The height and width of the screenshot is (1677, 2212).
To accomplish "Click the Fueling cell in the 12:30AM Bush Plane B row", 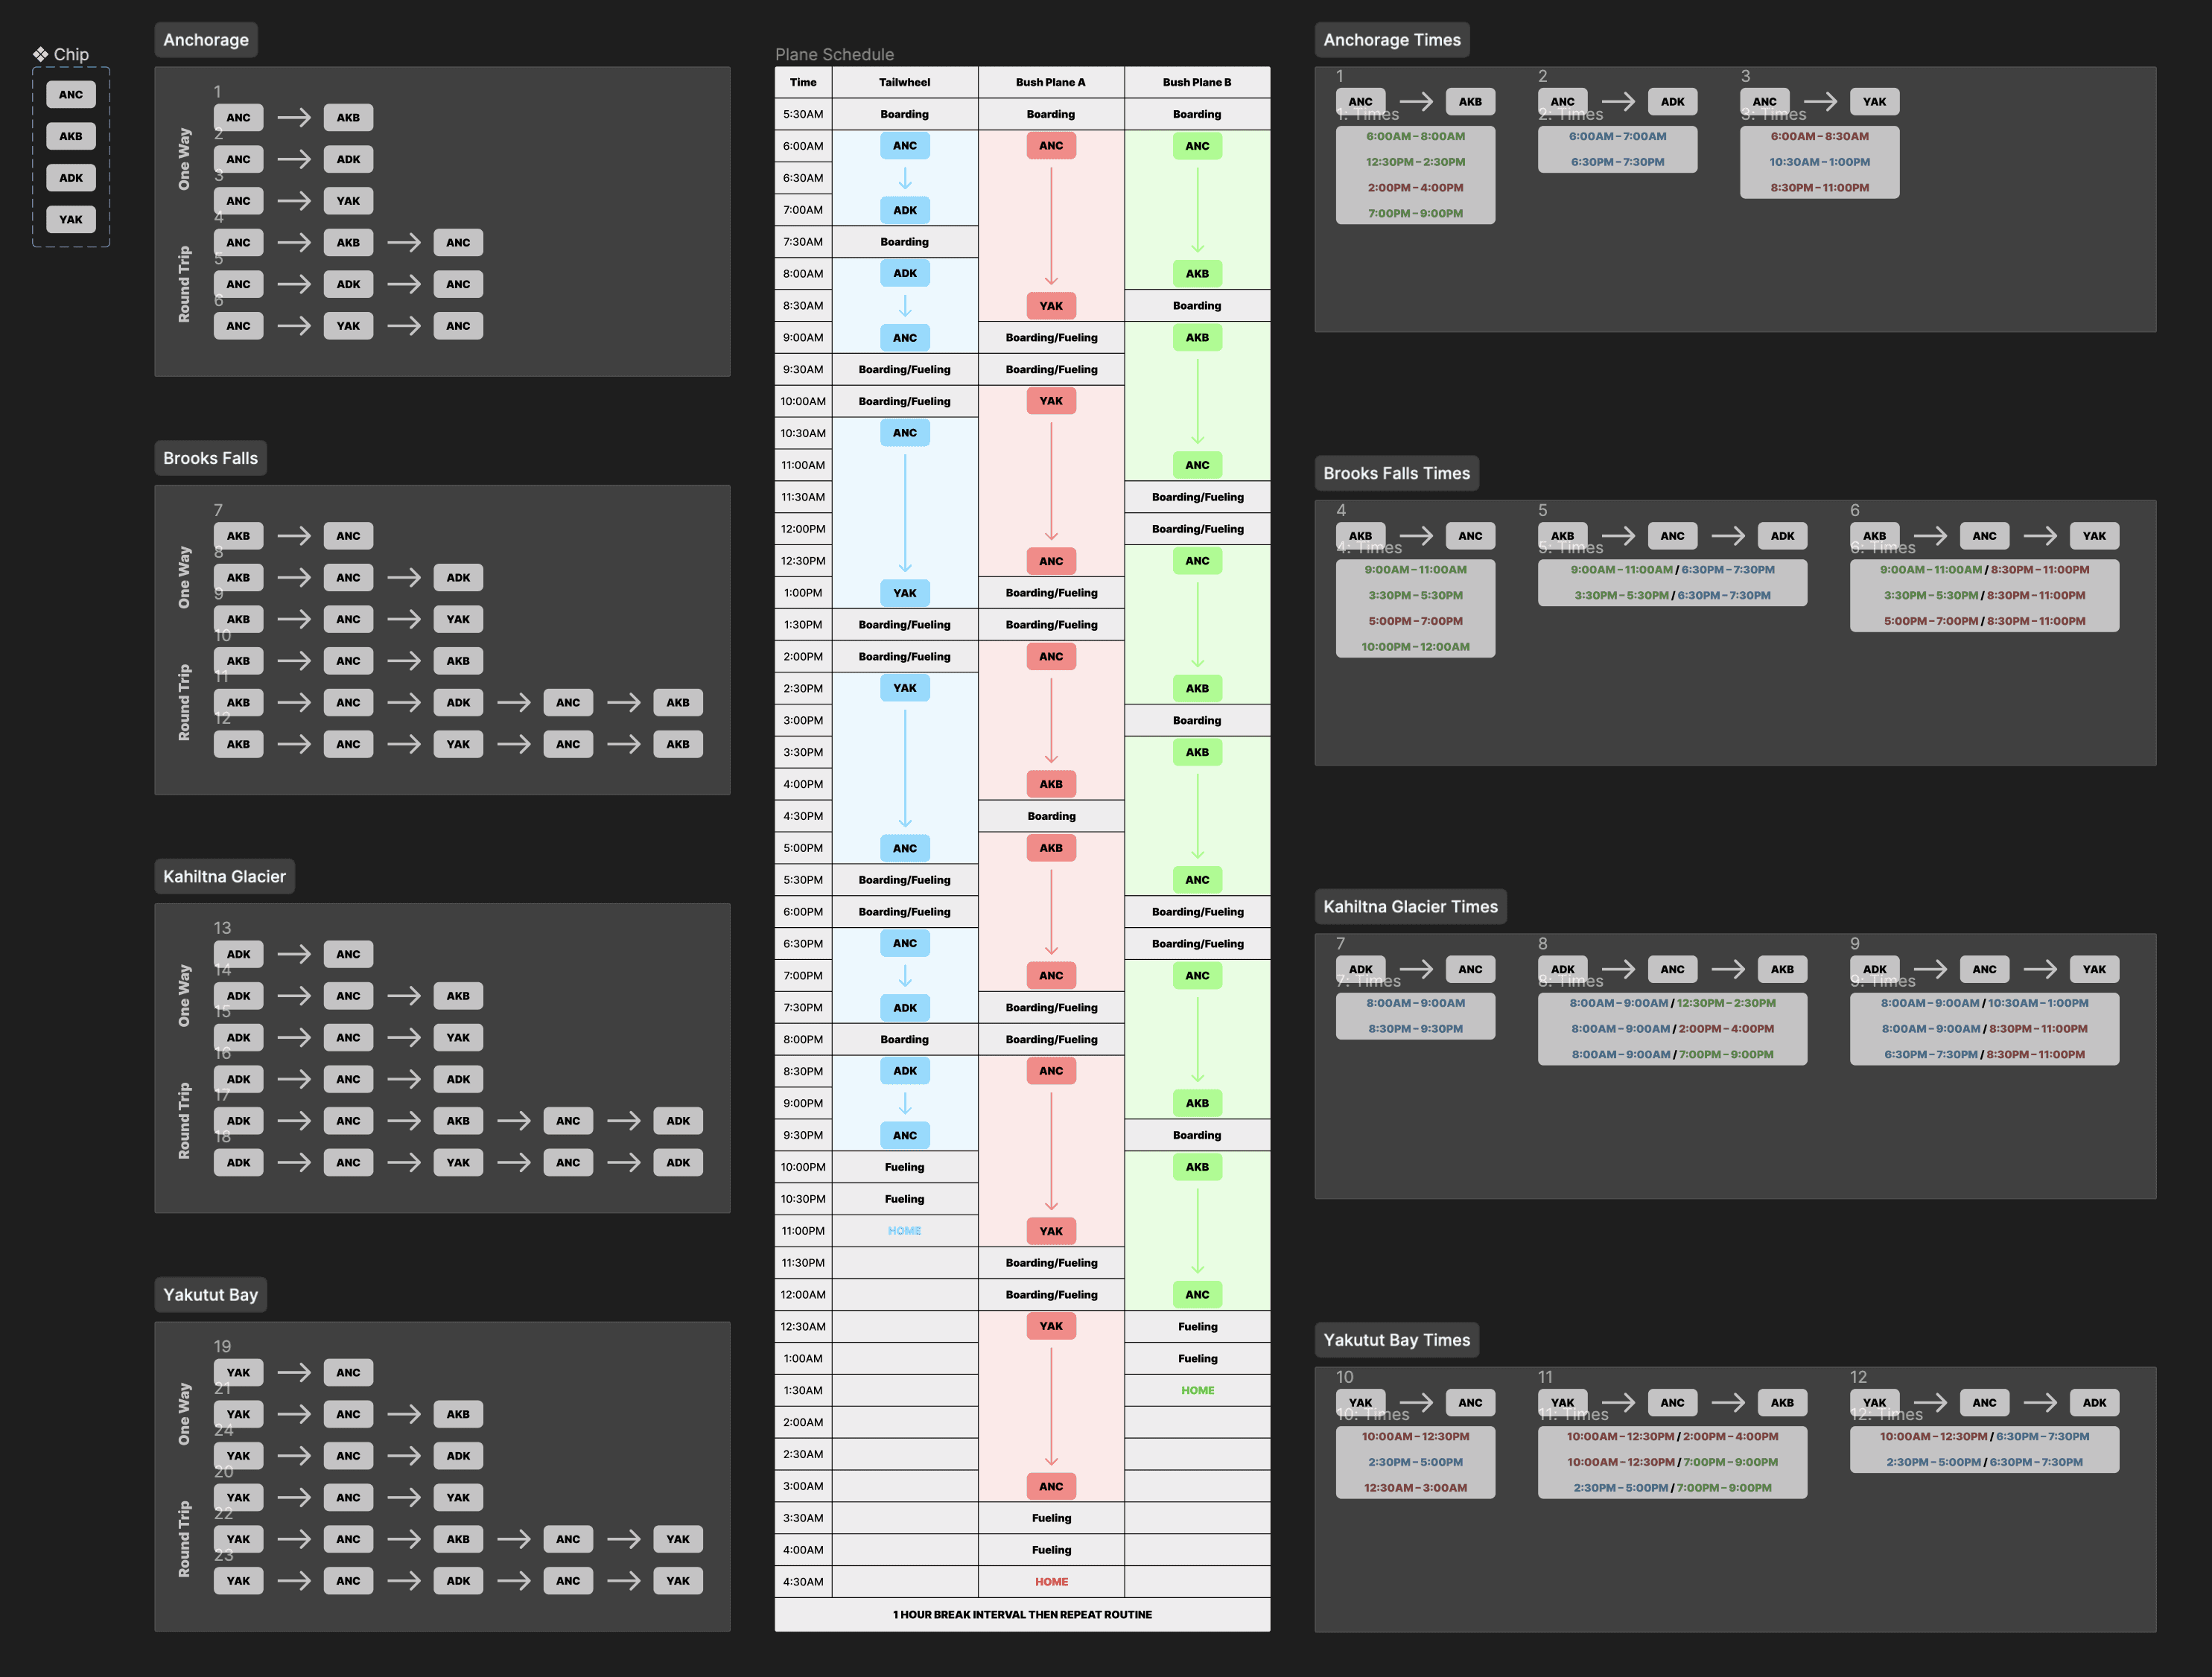I will pos(1197,1327).
